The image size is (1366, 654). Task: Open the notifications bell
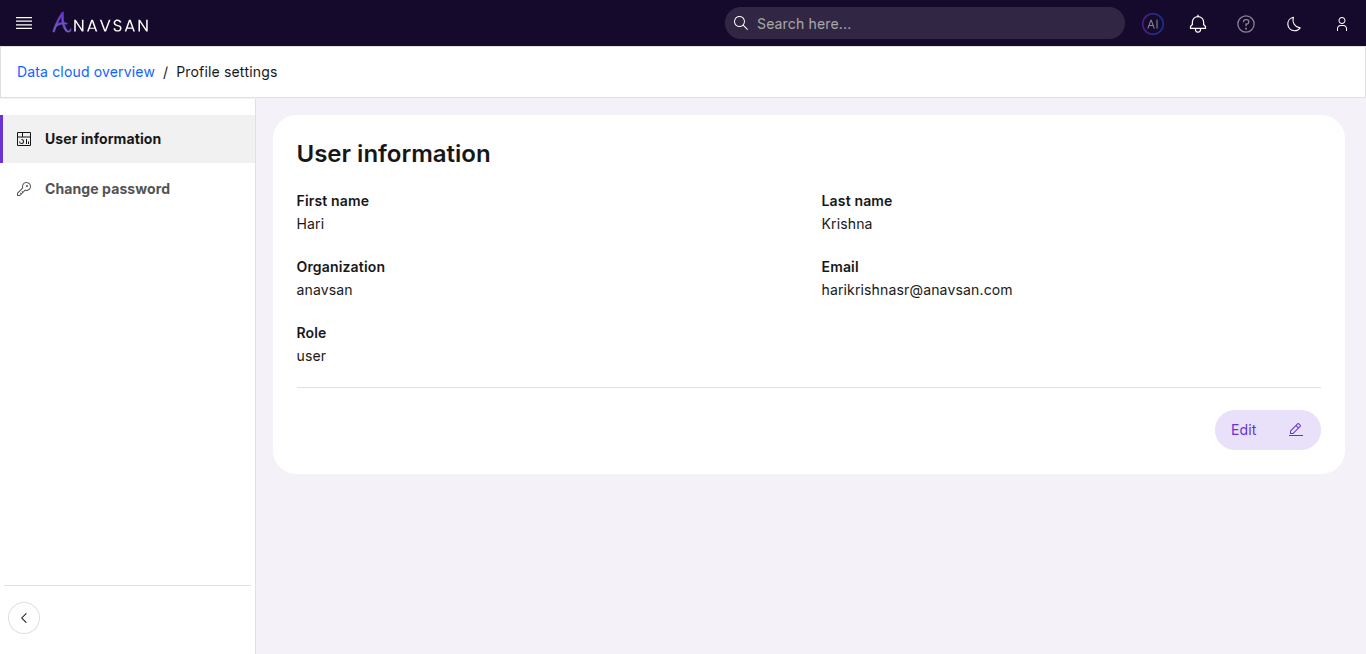[1198, 23]
